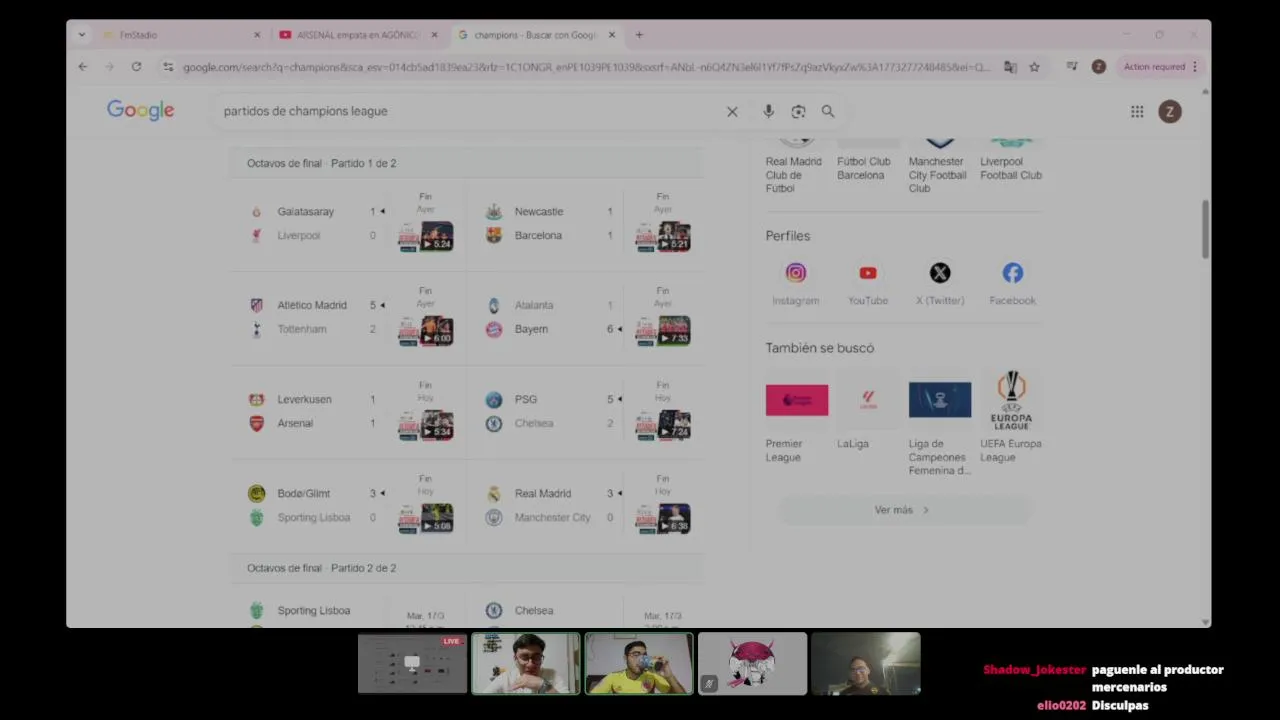Screen dimensions: 1280x720
Task: Open UEFA Europa League card
Action: pyautogui.click(x=1011, y=418)
